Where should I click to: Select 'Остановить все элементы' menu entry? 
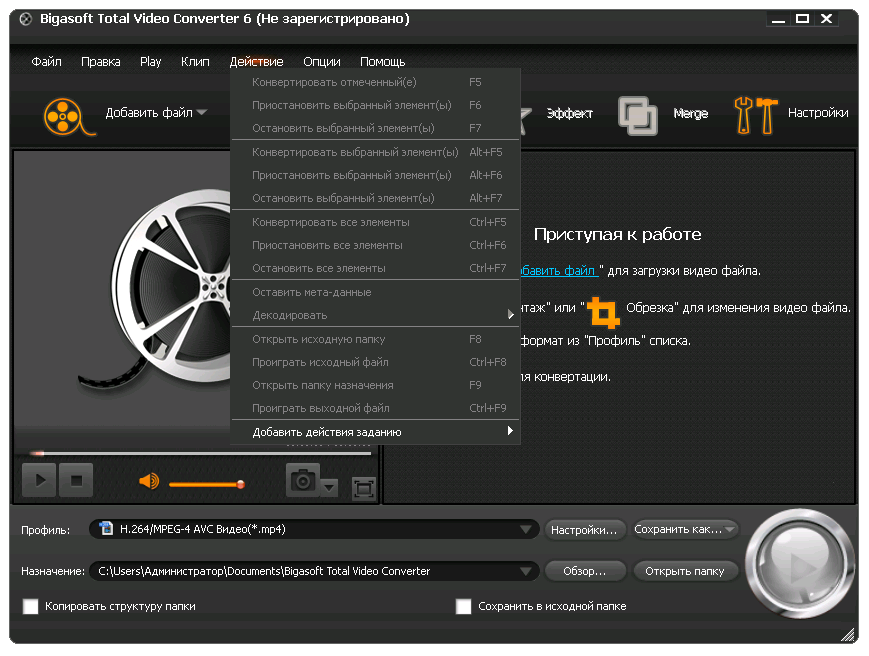coord(375,268)
